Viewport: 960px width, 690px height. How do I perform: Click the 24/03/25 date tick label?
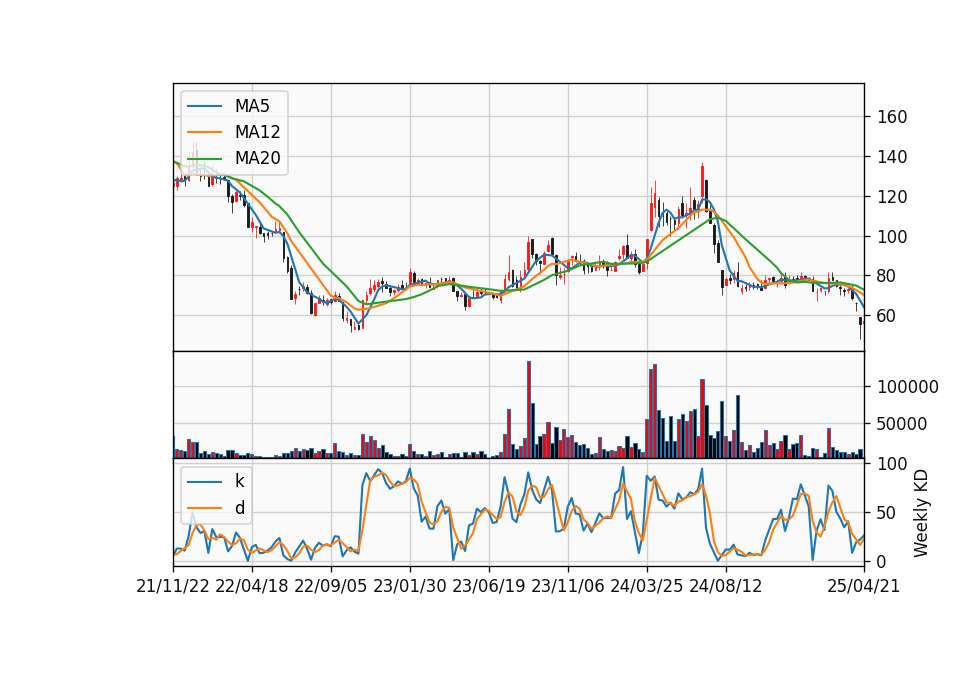pyautogui.click(x=647, y=586)
